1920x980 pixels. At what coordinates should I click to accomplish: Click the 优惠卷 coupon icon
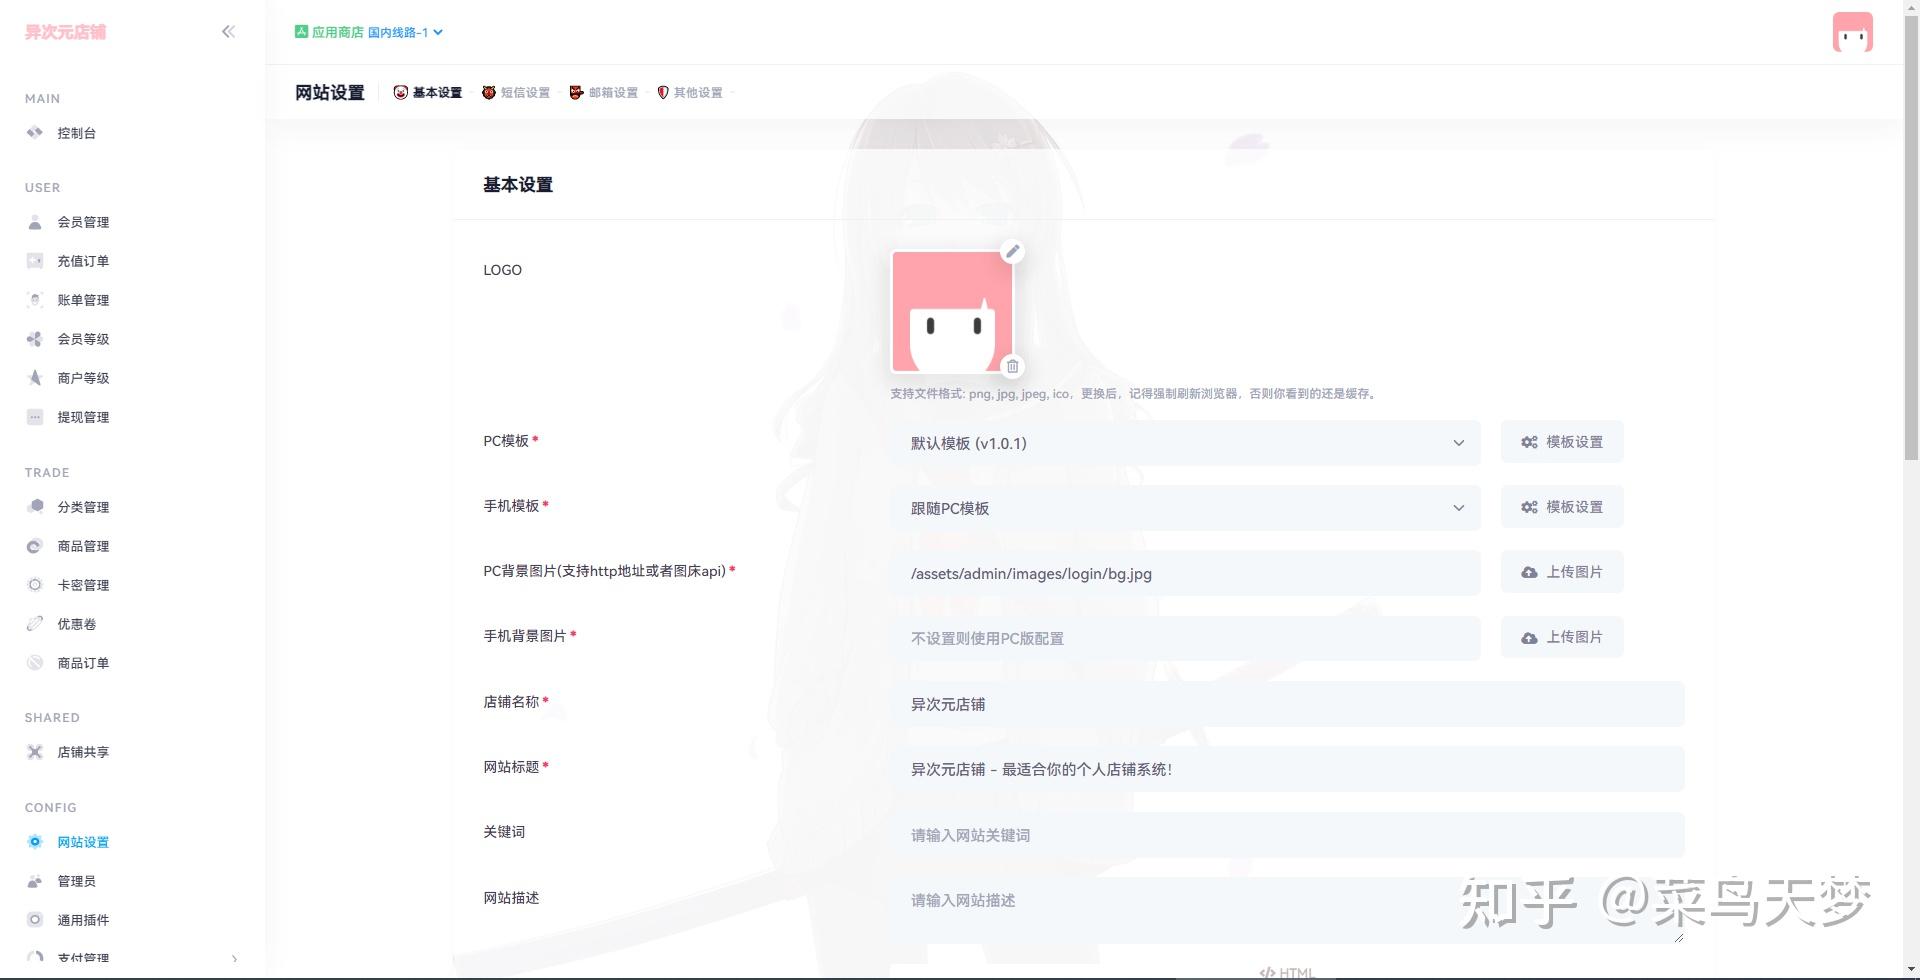[35, 624]
